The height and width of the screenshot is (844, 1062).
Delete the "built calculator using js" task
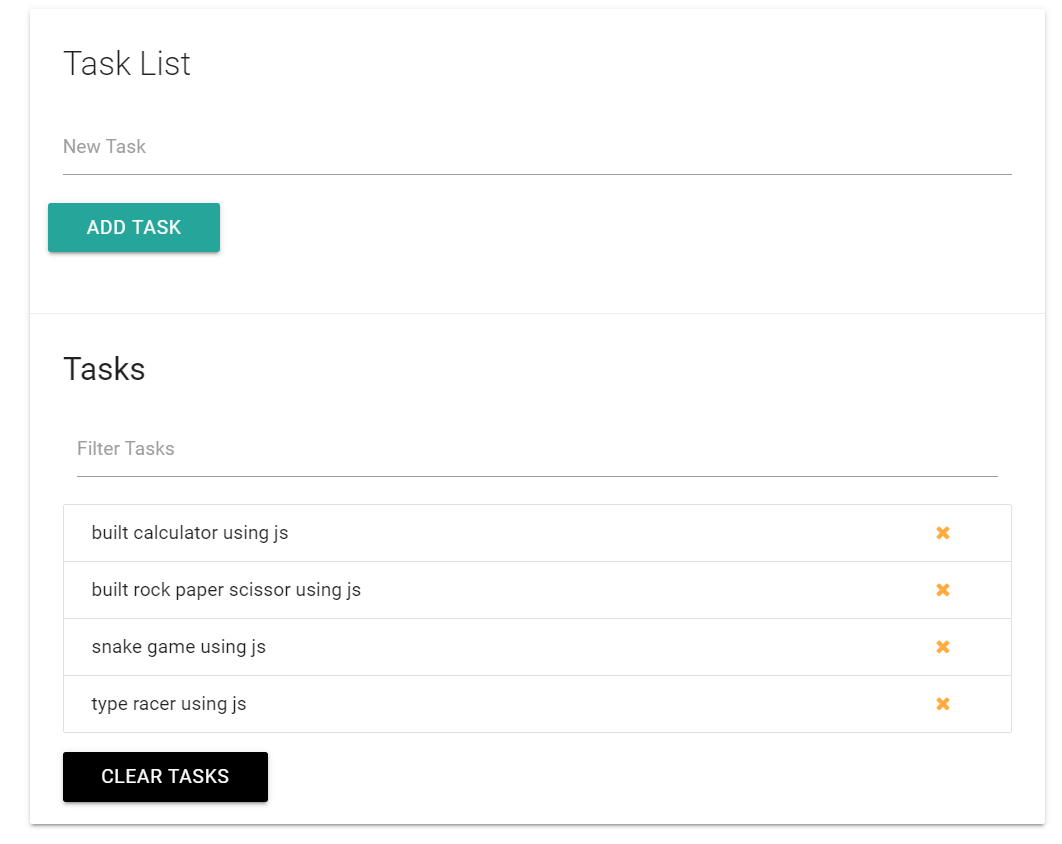click(942, 533)
